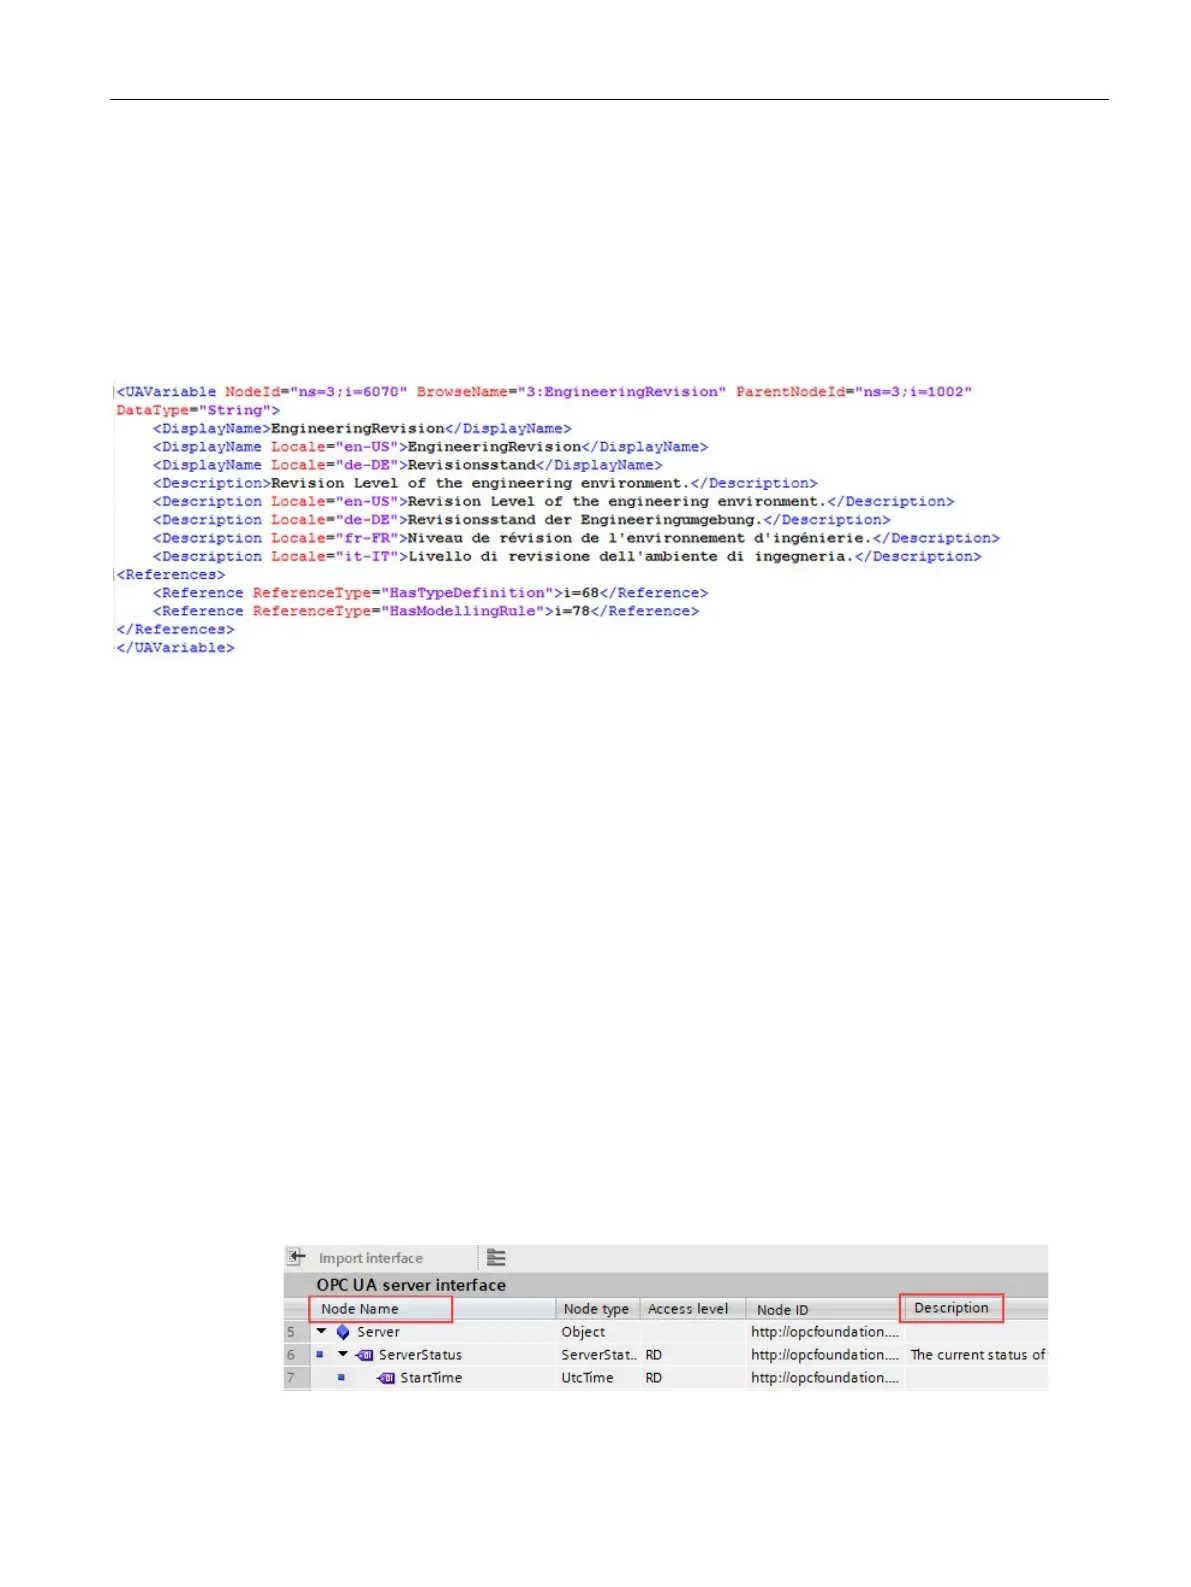Screen dimensions: 1191x1587
Task: Click the Import interface arrow icon
Action: pos(296,1257)
